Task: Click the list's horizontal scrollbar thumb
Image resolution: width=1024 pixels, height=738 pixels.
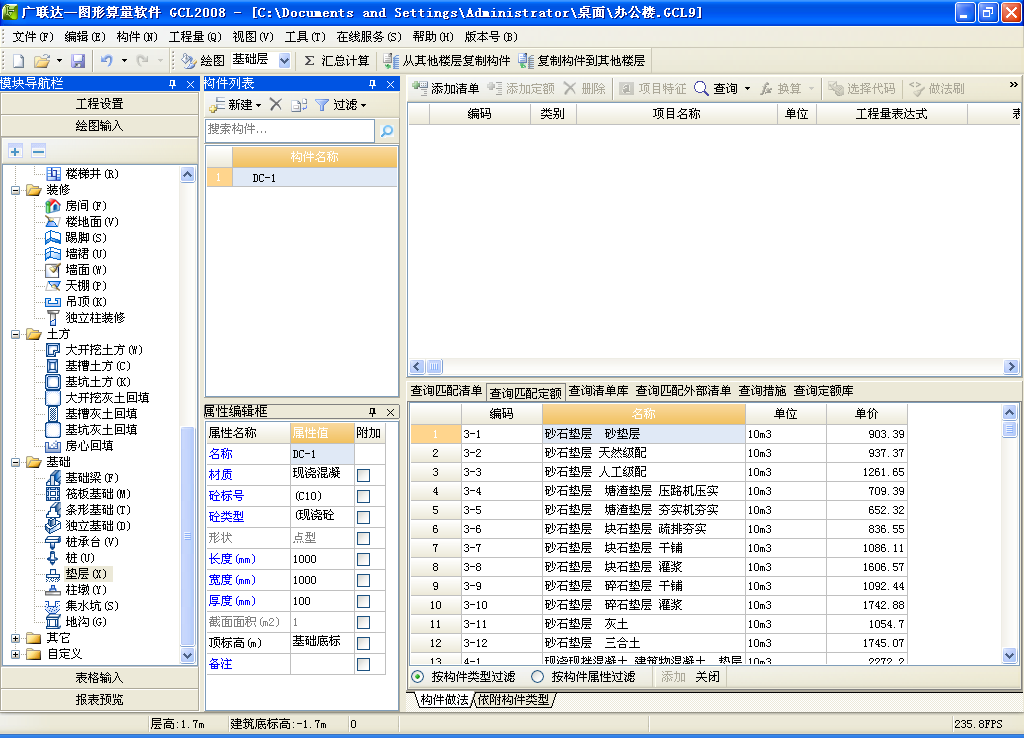Action: 434,366
